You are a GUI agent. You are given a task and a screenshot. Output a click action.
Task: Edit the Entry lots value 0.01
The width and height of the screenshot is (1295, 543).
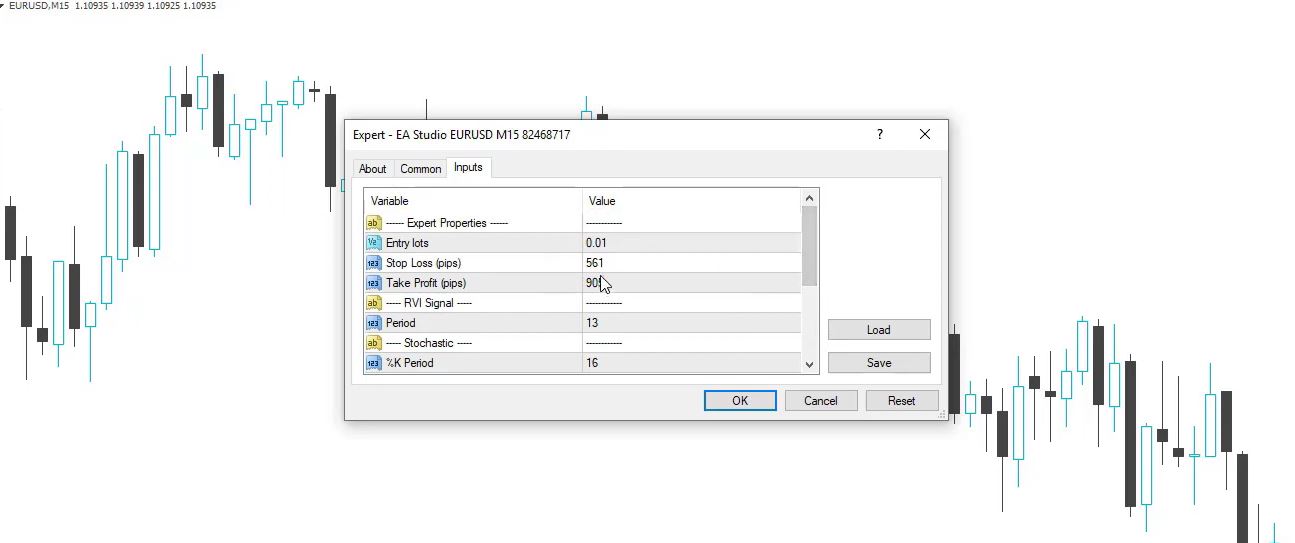click(x=690, y=243)
